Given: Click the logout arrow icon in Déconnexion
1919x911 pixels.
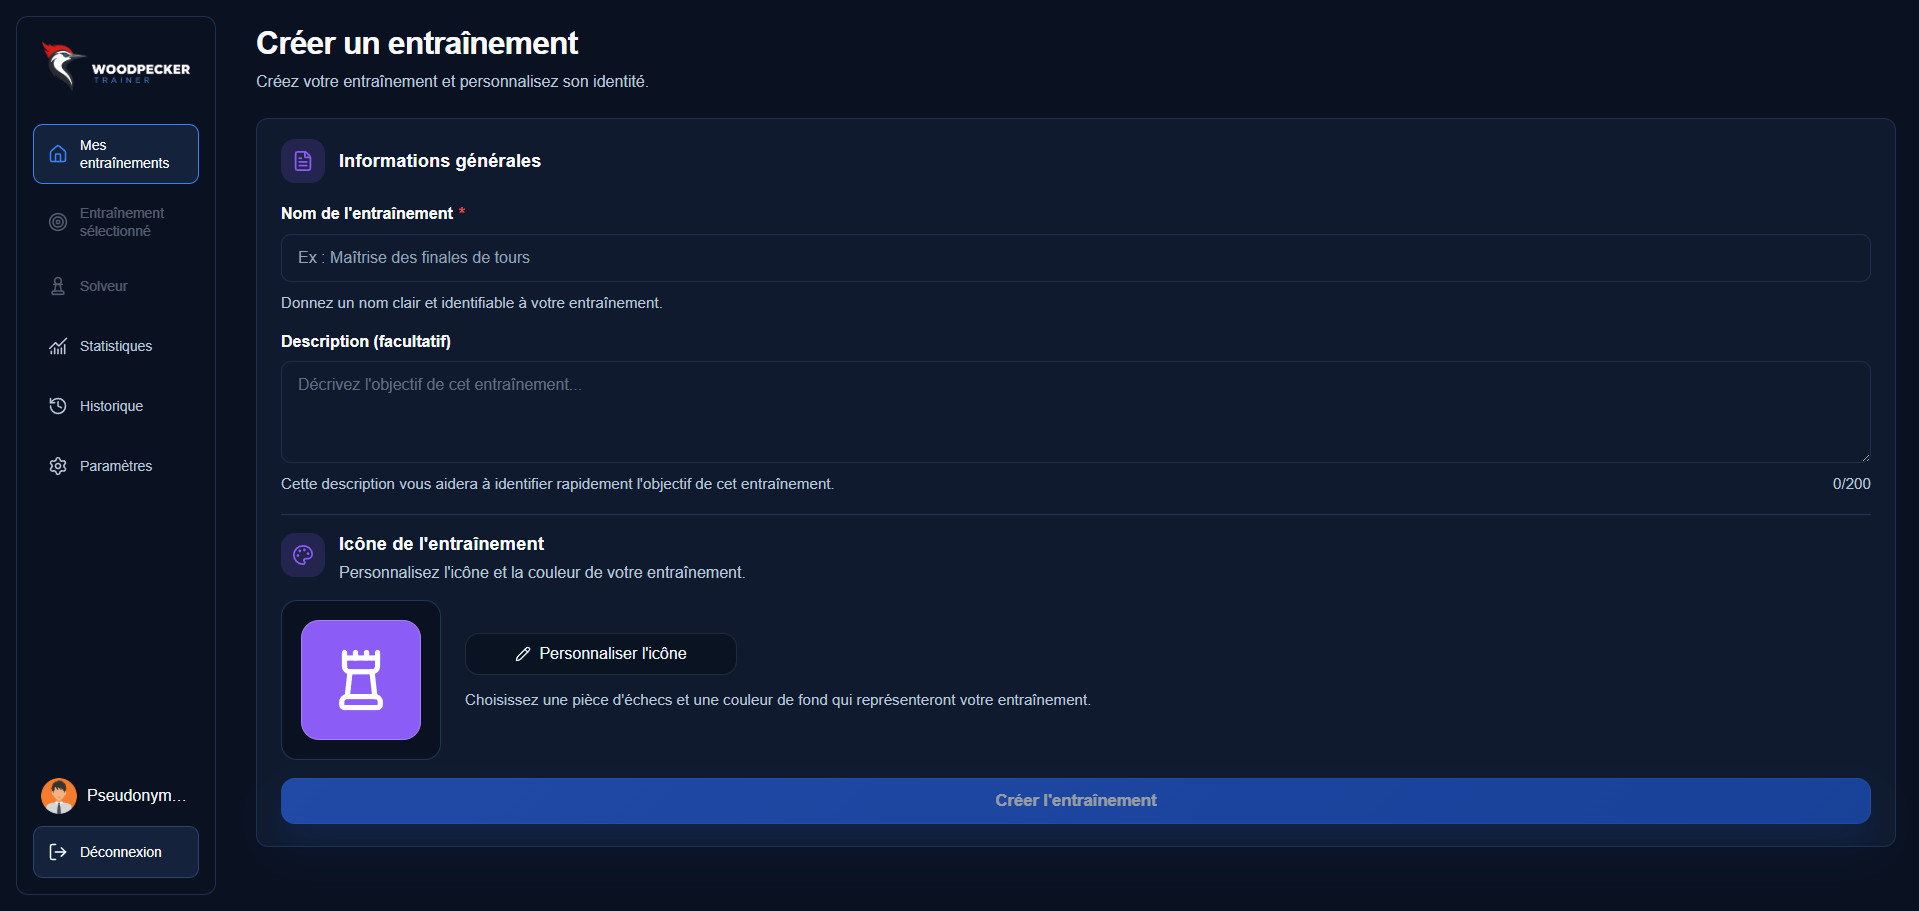Looking at the screenshot, I should tap(58, 852).
